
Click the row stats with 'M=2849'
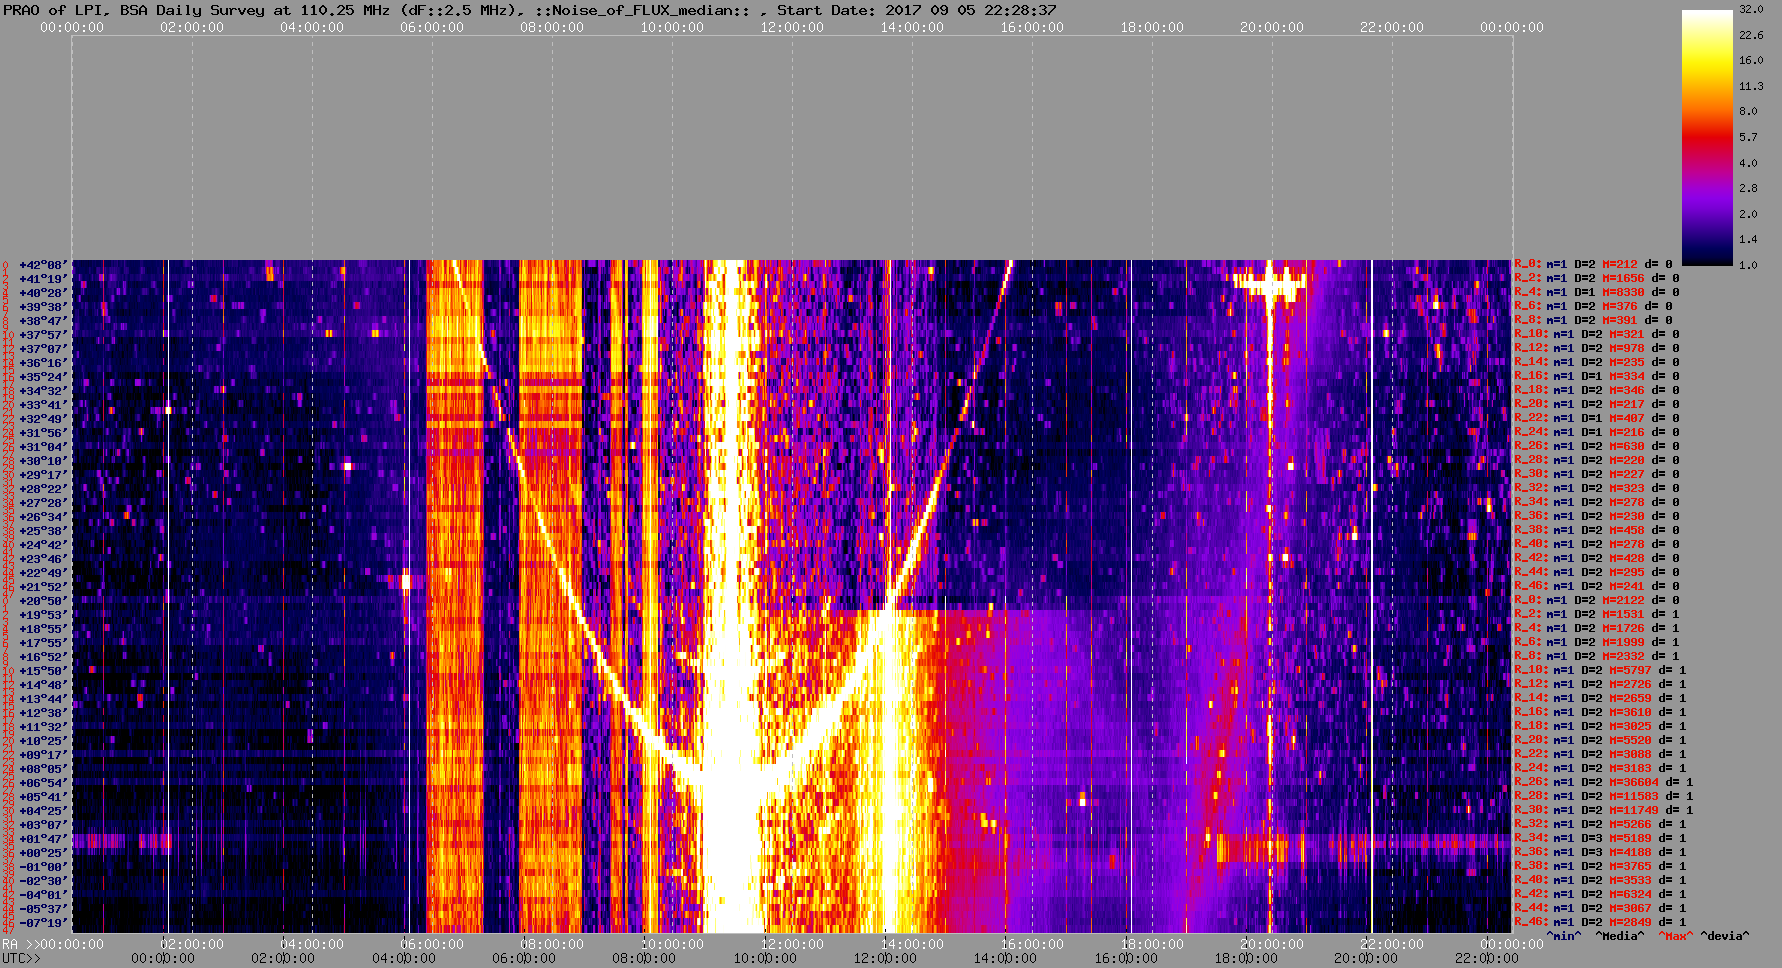pyautogui.click(x=1600, y=922)
